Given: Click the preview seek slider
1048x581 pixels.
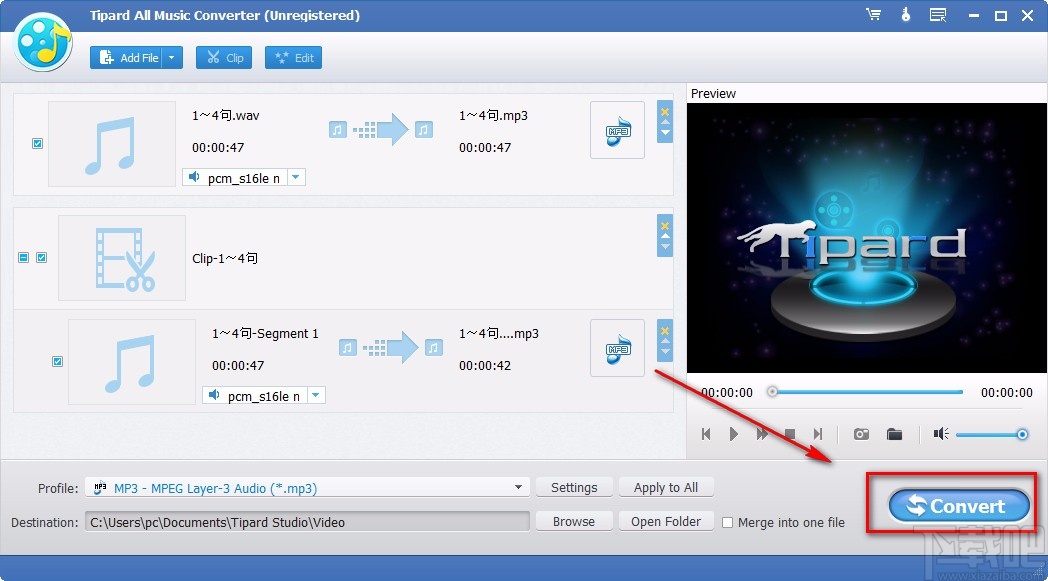Looking at the screenshot, I should (866, 392).
